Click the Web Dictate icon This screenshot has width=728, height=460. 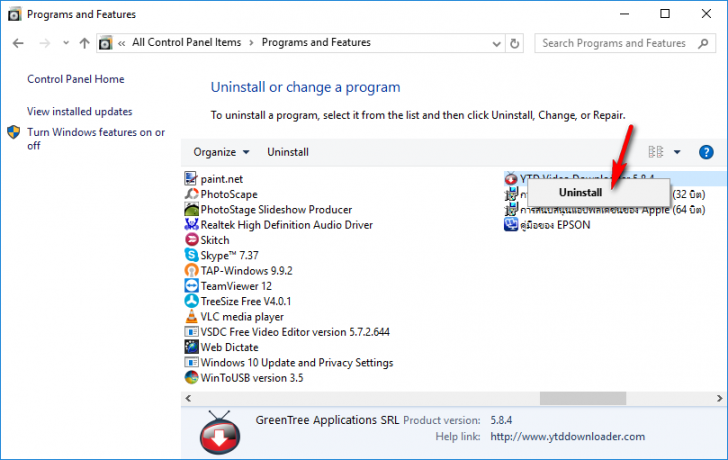[x=191, y=347]
